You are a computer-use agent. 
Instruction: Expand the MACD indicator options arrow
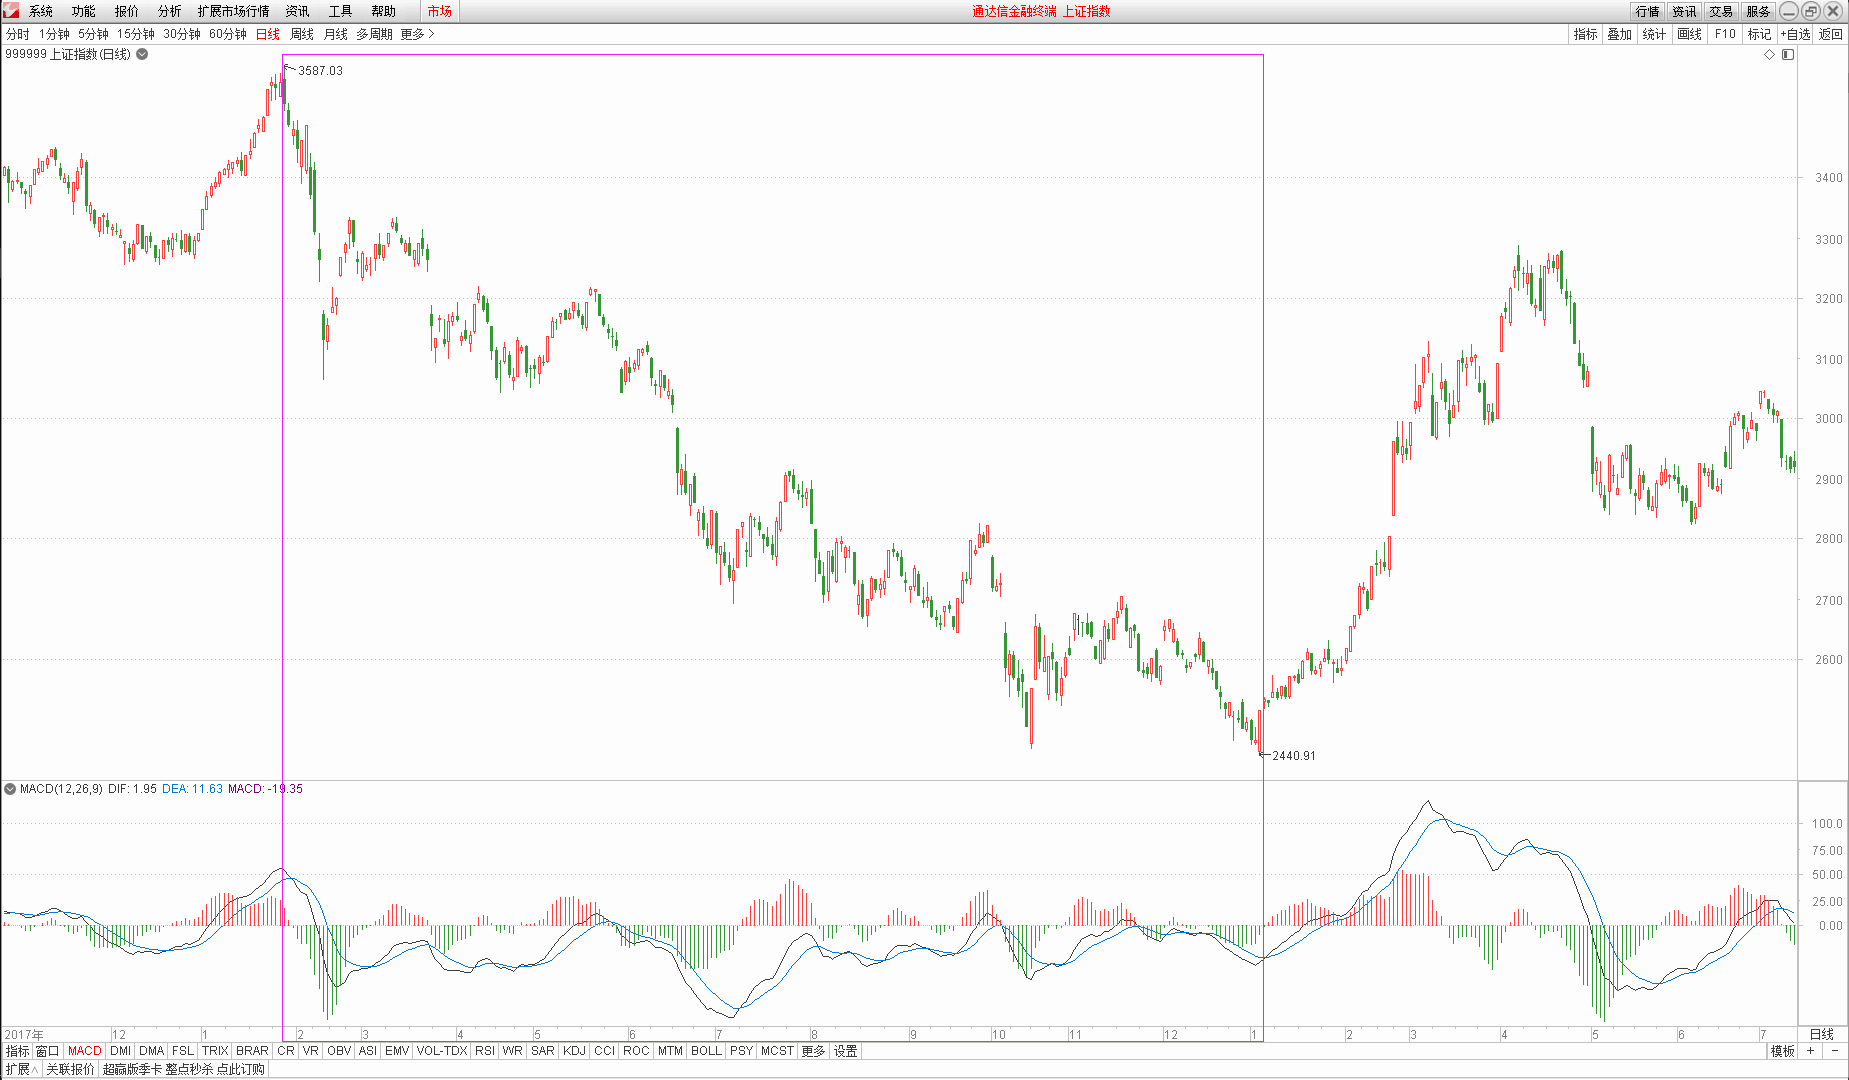(x=11, y=789)
